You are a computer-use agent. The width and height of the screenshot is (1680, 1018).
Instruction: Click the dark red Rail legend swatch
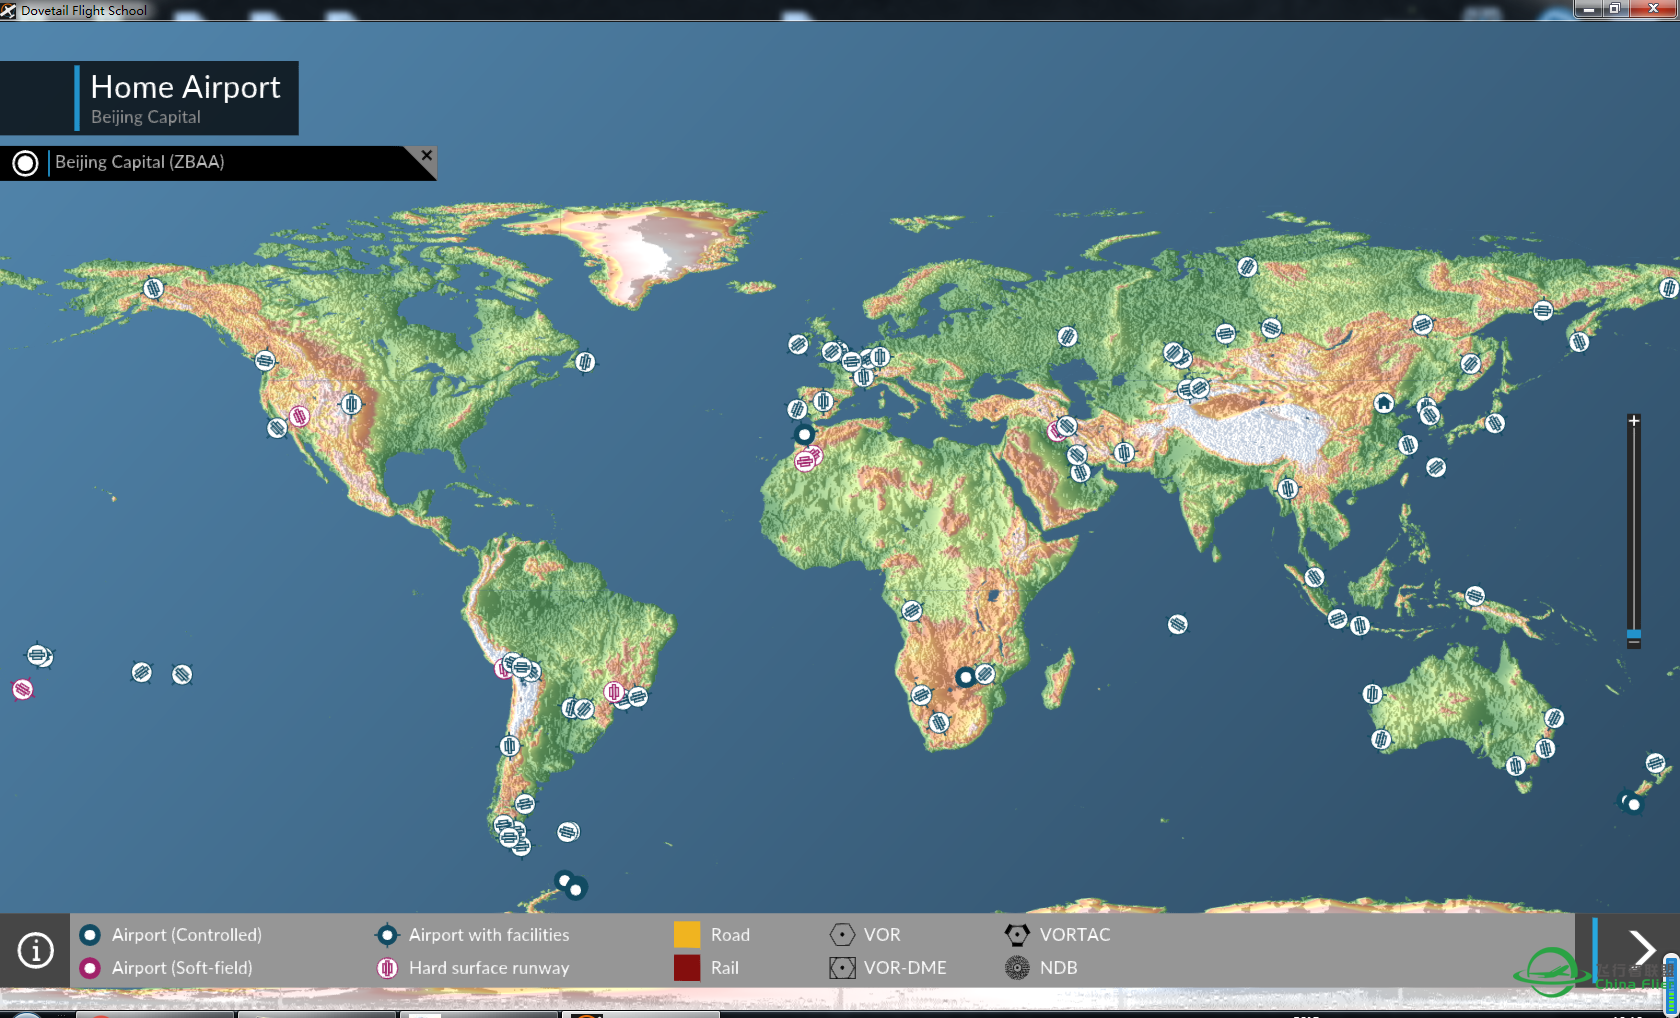[x=687, y=967]
